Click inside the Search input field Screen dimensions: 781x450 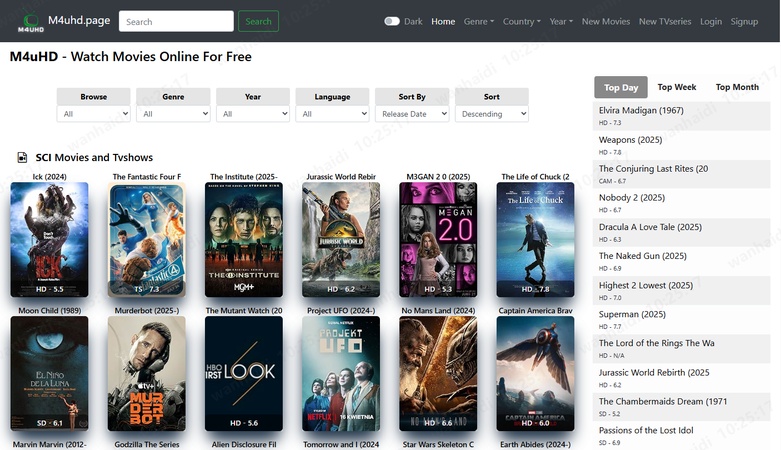[x=176, y=21]
